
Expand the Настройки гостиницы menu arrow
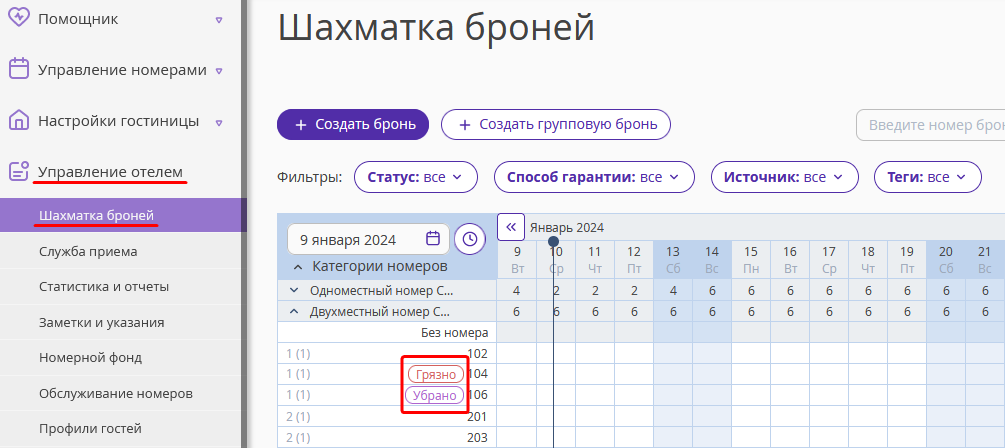click(219, 122)
